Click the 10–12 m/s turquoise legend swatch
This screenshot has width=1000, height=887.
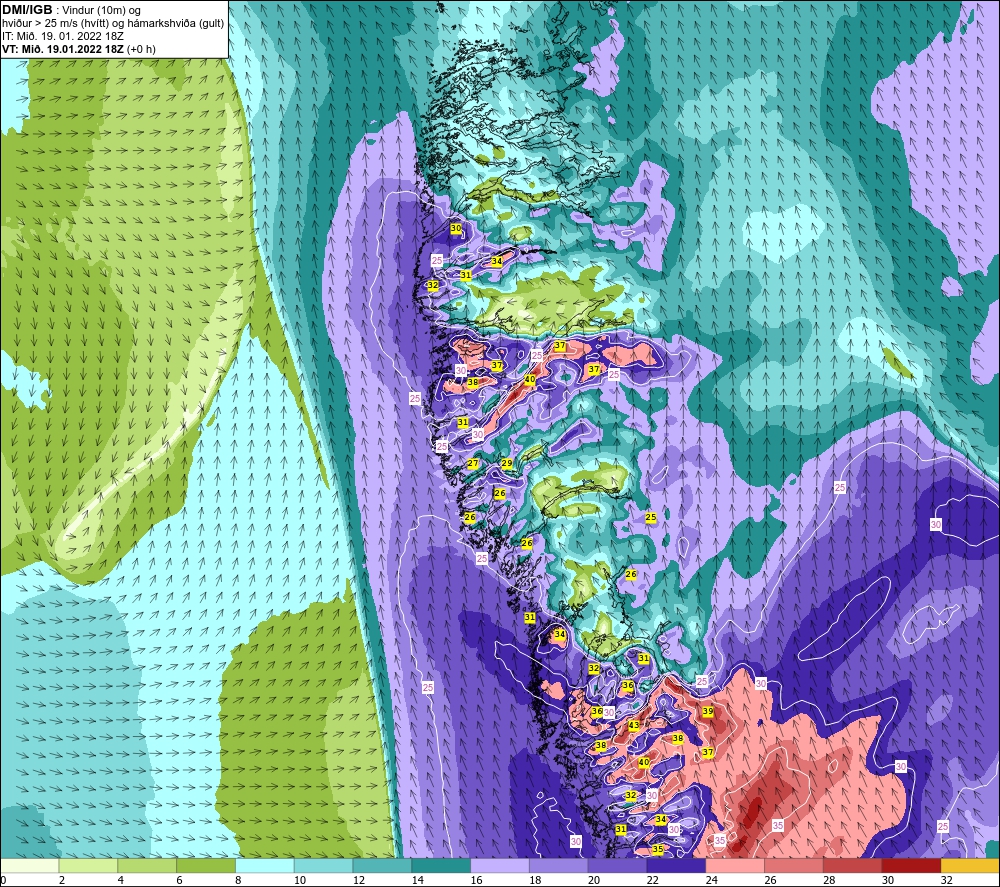point(324,865)
